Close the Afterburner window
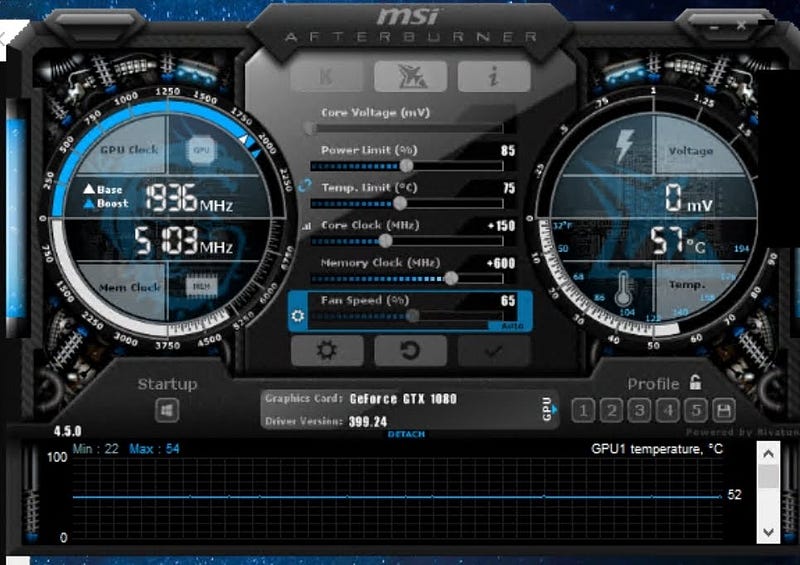 tap(741, 24)
